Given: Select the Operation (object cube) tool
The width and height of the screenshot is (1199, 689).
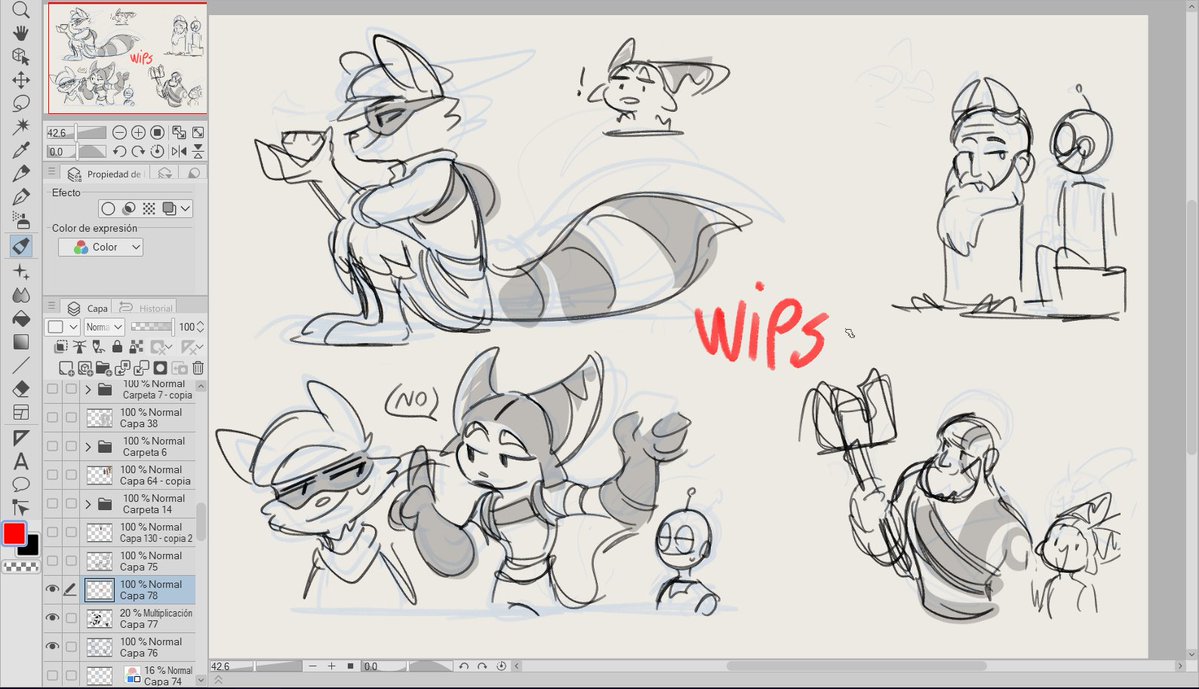Looking at the screenshot, I should point(21,57).
